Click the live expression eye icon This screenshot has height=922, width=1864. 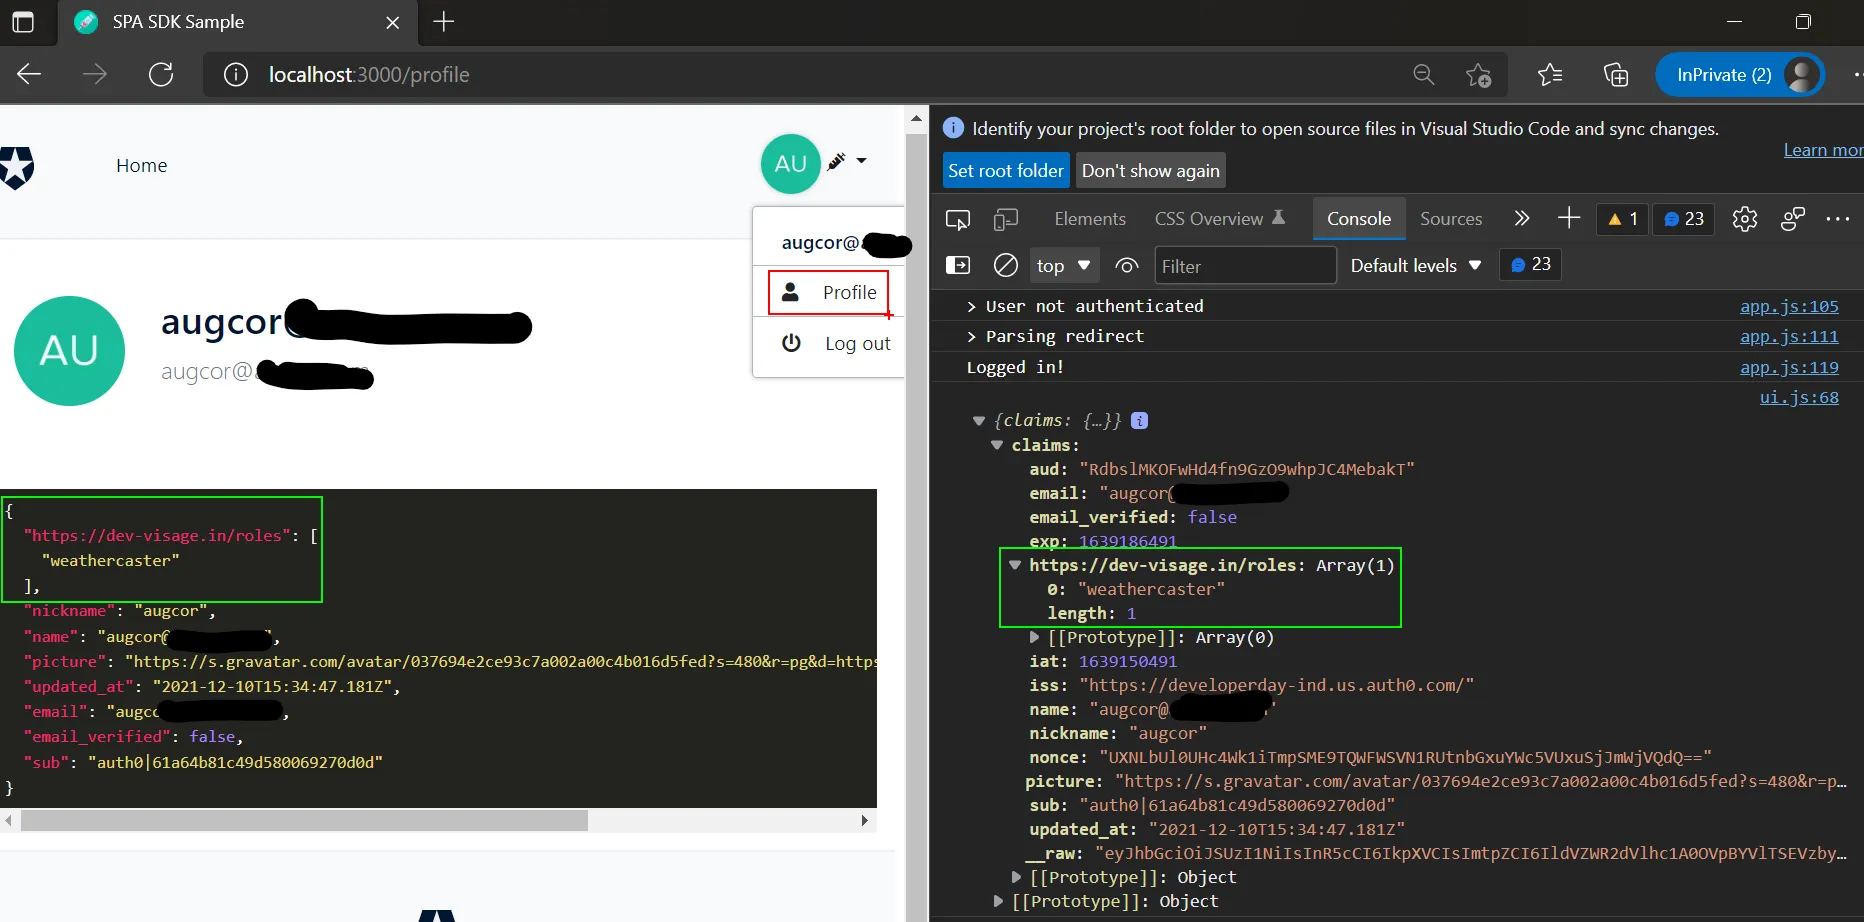tap(1127, 265)
